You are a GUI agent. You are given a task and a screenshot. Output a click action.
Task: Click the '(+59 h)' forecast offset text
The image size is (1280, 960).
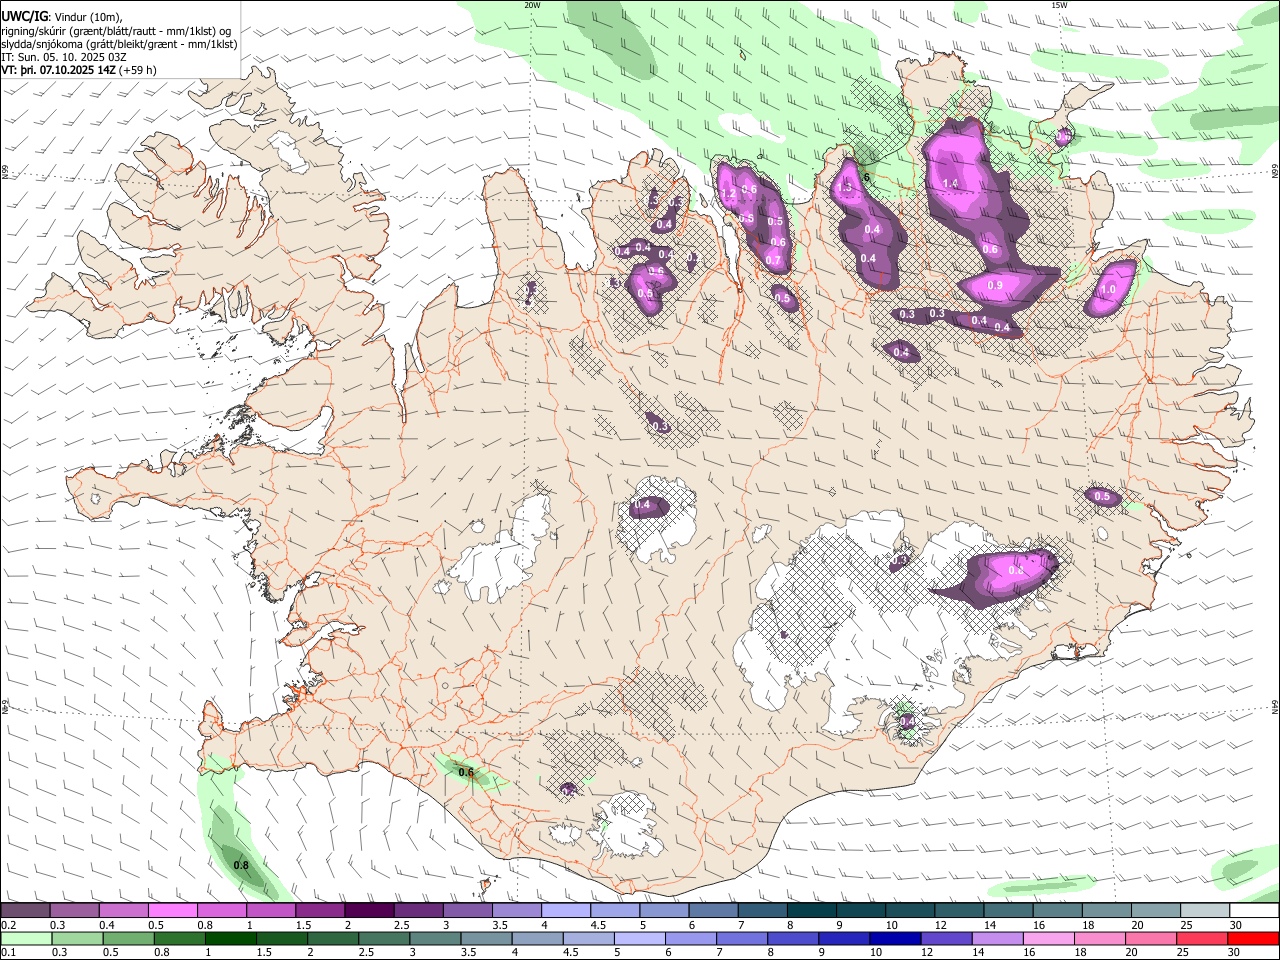(137, 70)
